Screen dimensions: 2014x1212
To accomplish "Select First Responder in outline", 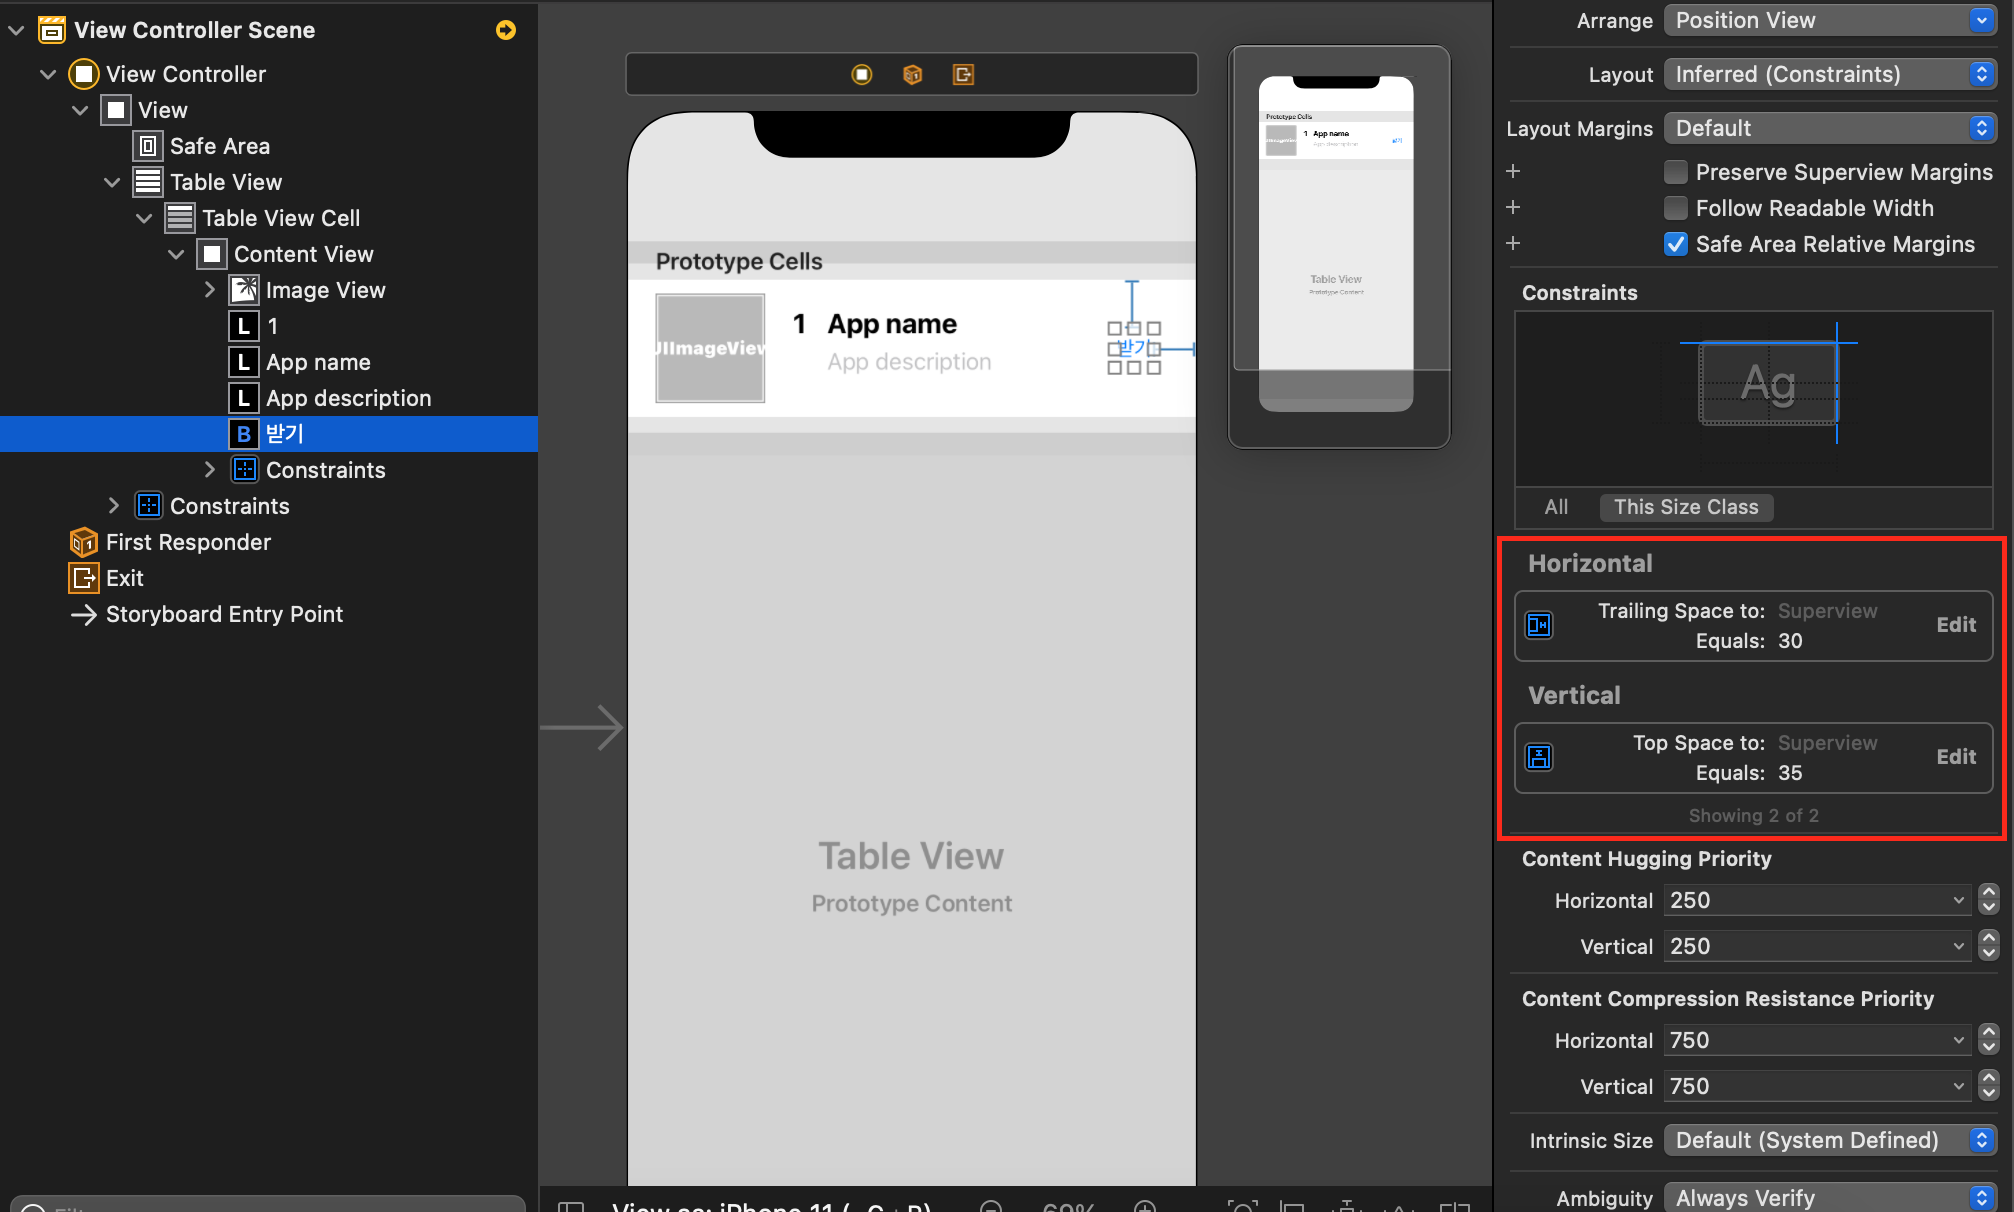I will [188, 542].
